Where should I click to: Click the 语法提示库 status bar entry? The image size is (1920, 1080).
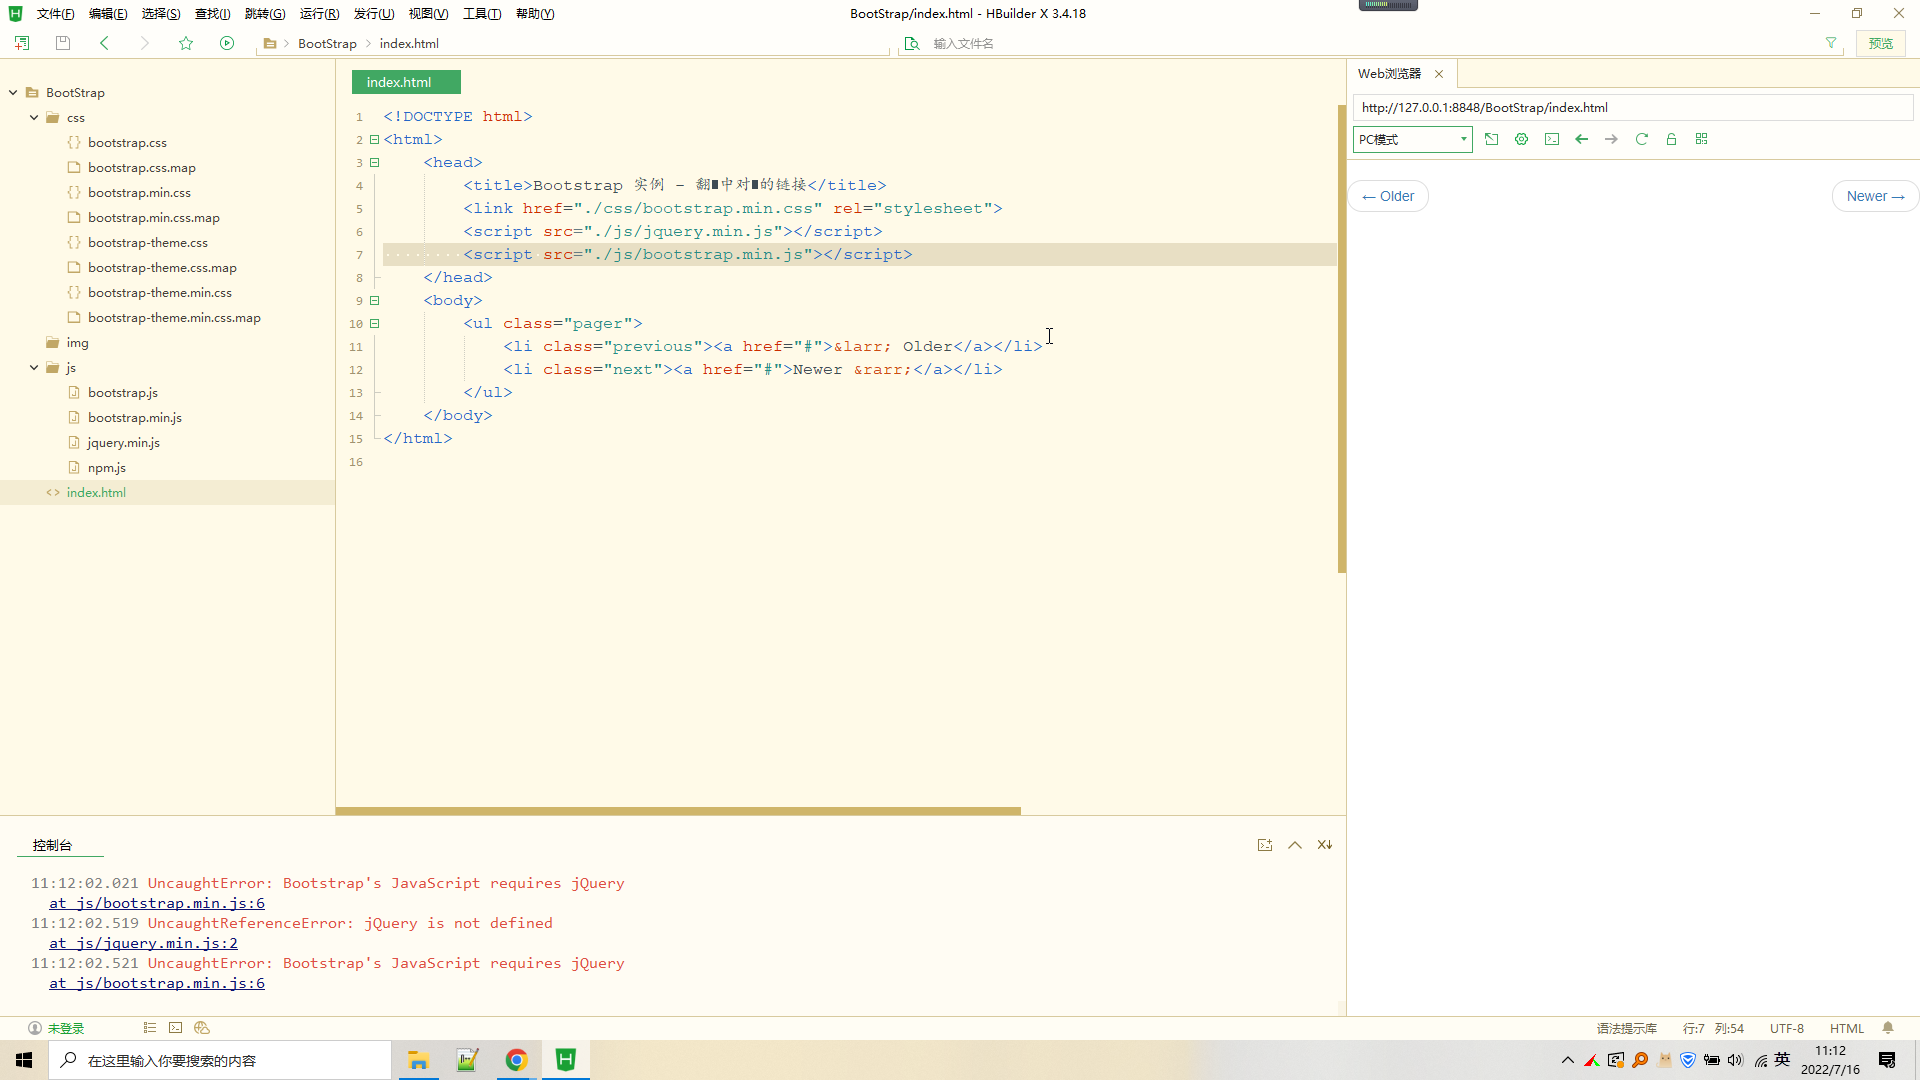pyautogui.click(x=1627, y=1028)
